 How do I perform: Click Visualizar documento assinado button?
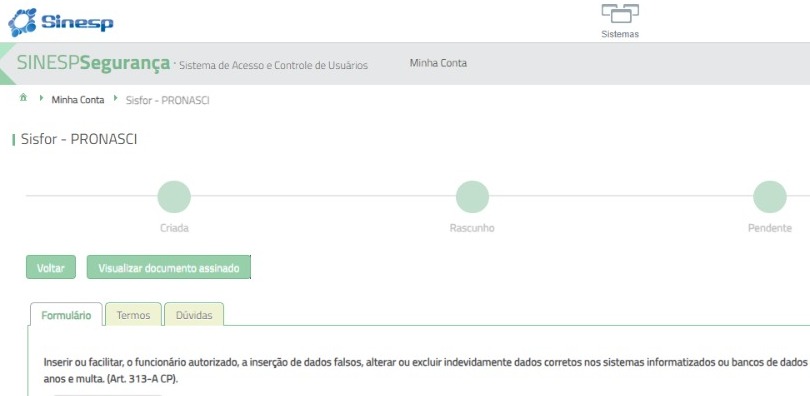click(x=168, y=267)
